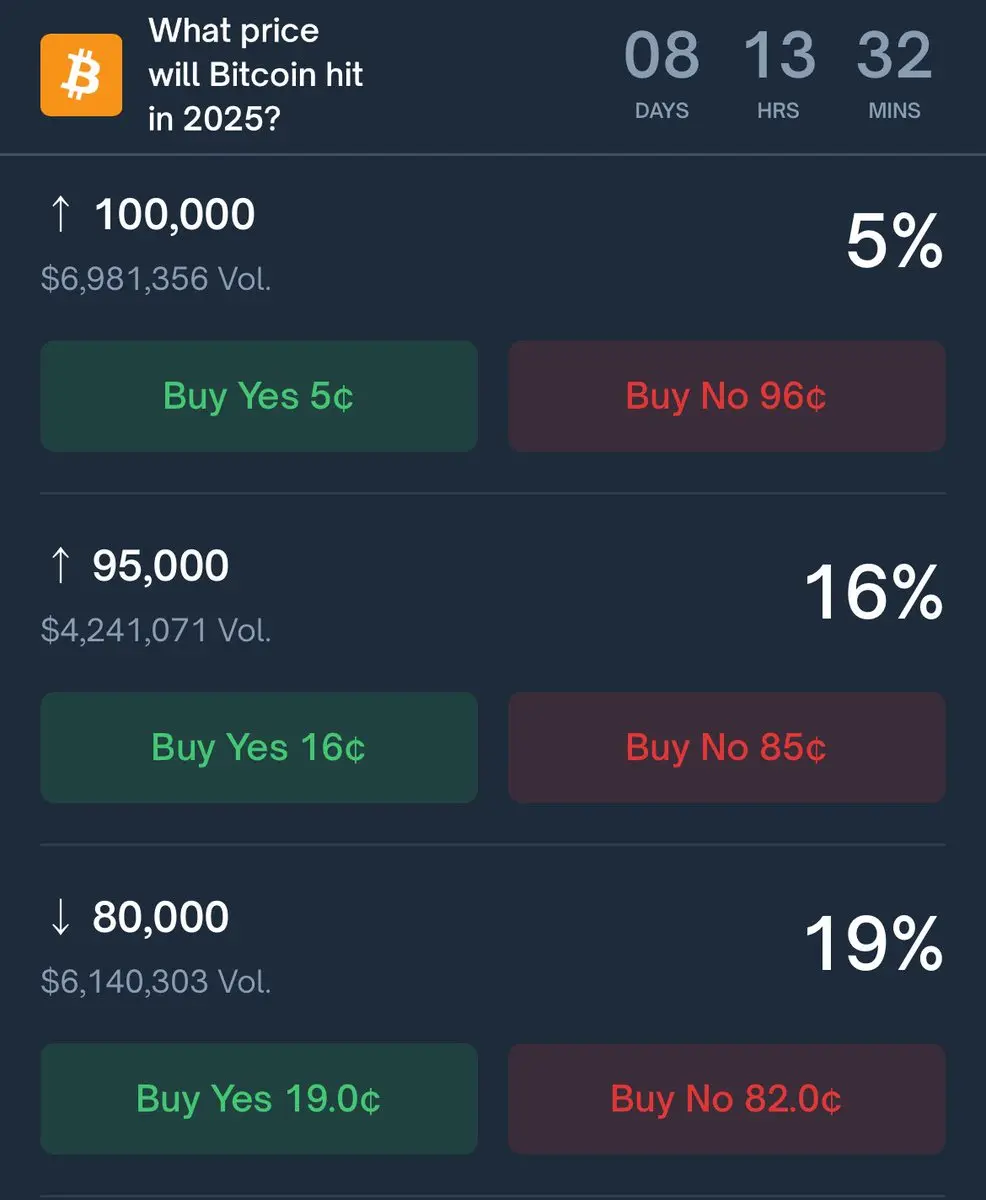Click the 19% probability figure
Viewport: 986px width, 1200px height.
(x=874, y=944)
